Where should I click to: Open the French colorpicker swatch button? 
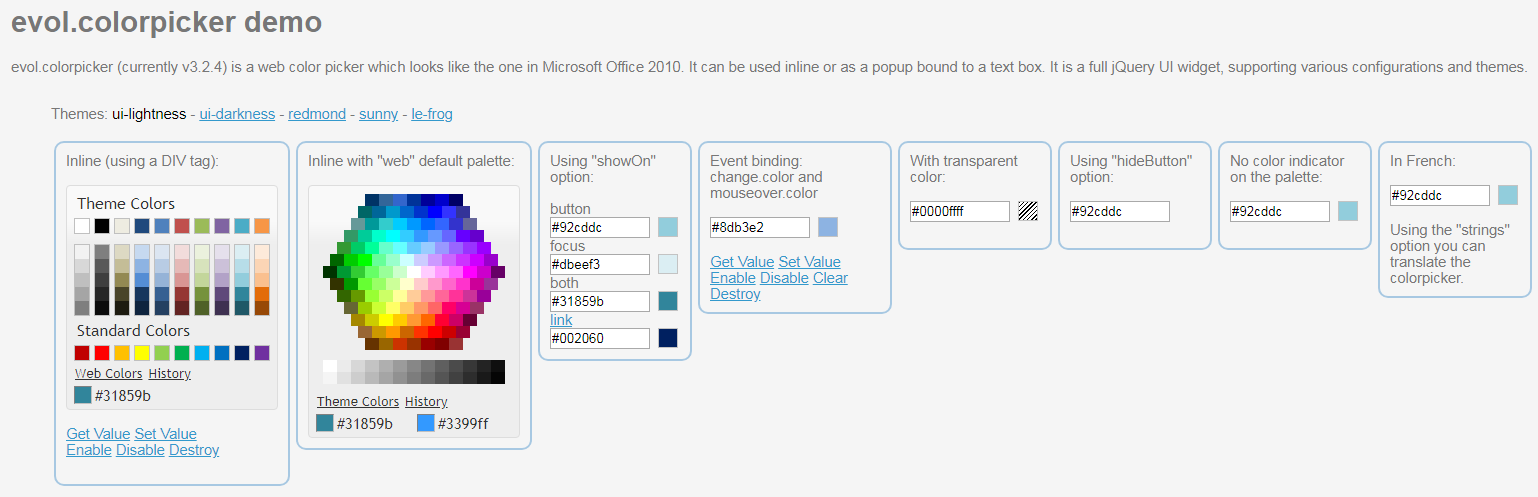pos(1508,195)
